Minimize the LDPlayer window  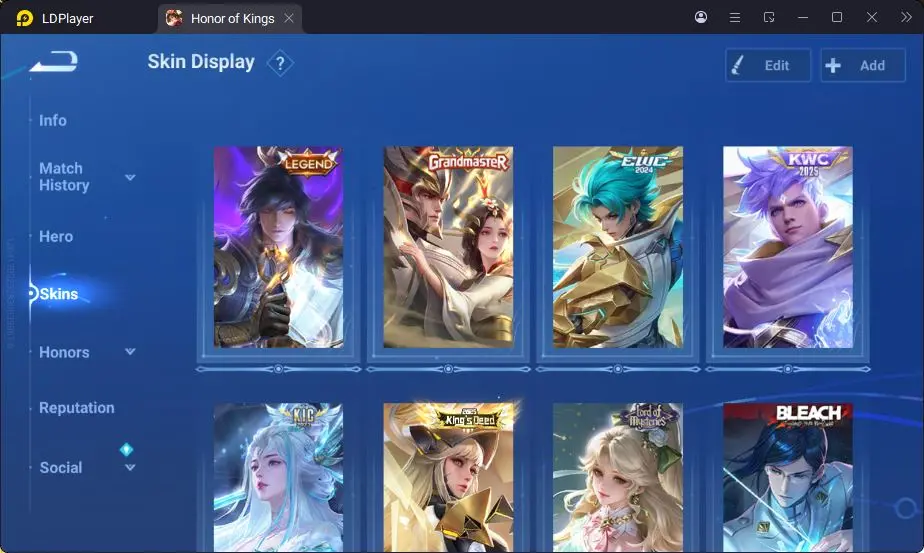coord(803,17)
